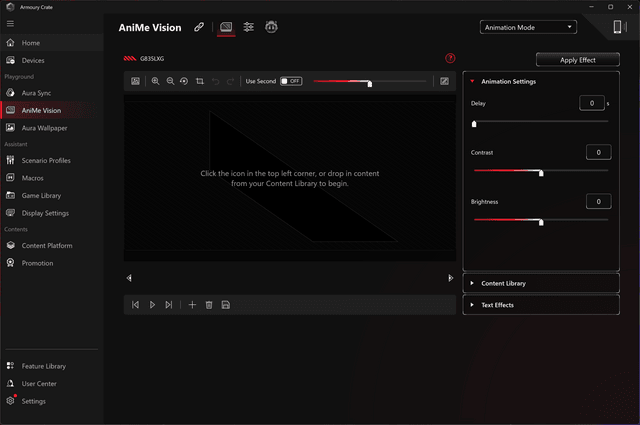Open Aura Sync in sidebar
This screenshot has width=640, height=425.
[x=52, y=93]
